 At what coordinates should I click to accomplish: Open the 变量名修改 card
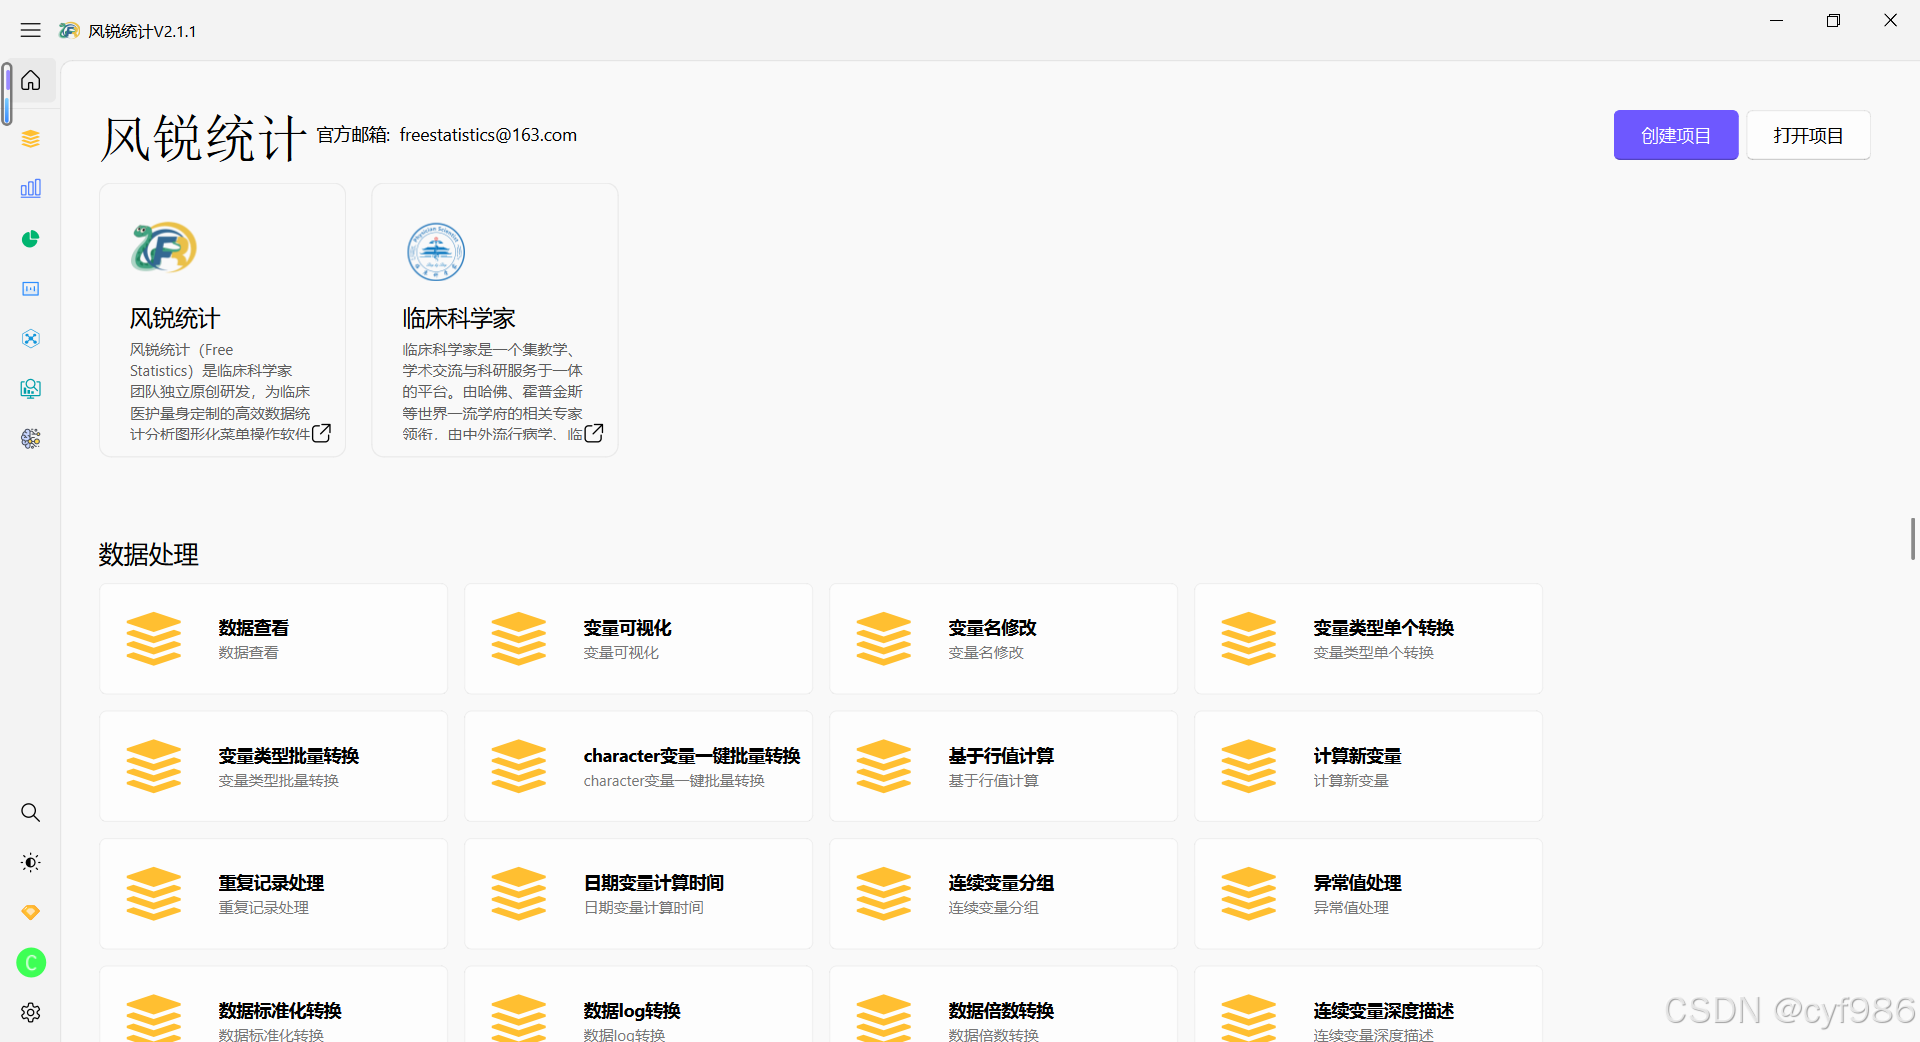(1003, 639)
